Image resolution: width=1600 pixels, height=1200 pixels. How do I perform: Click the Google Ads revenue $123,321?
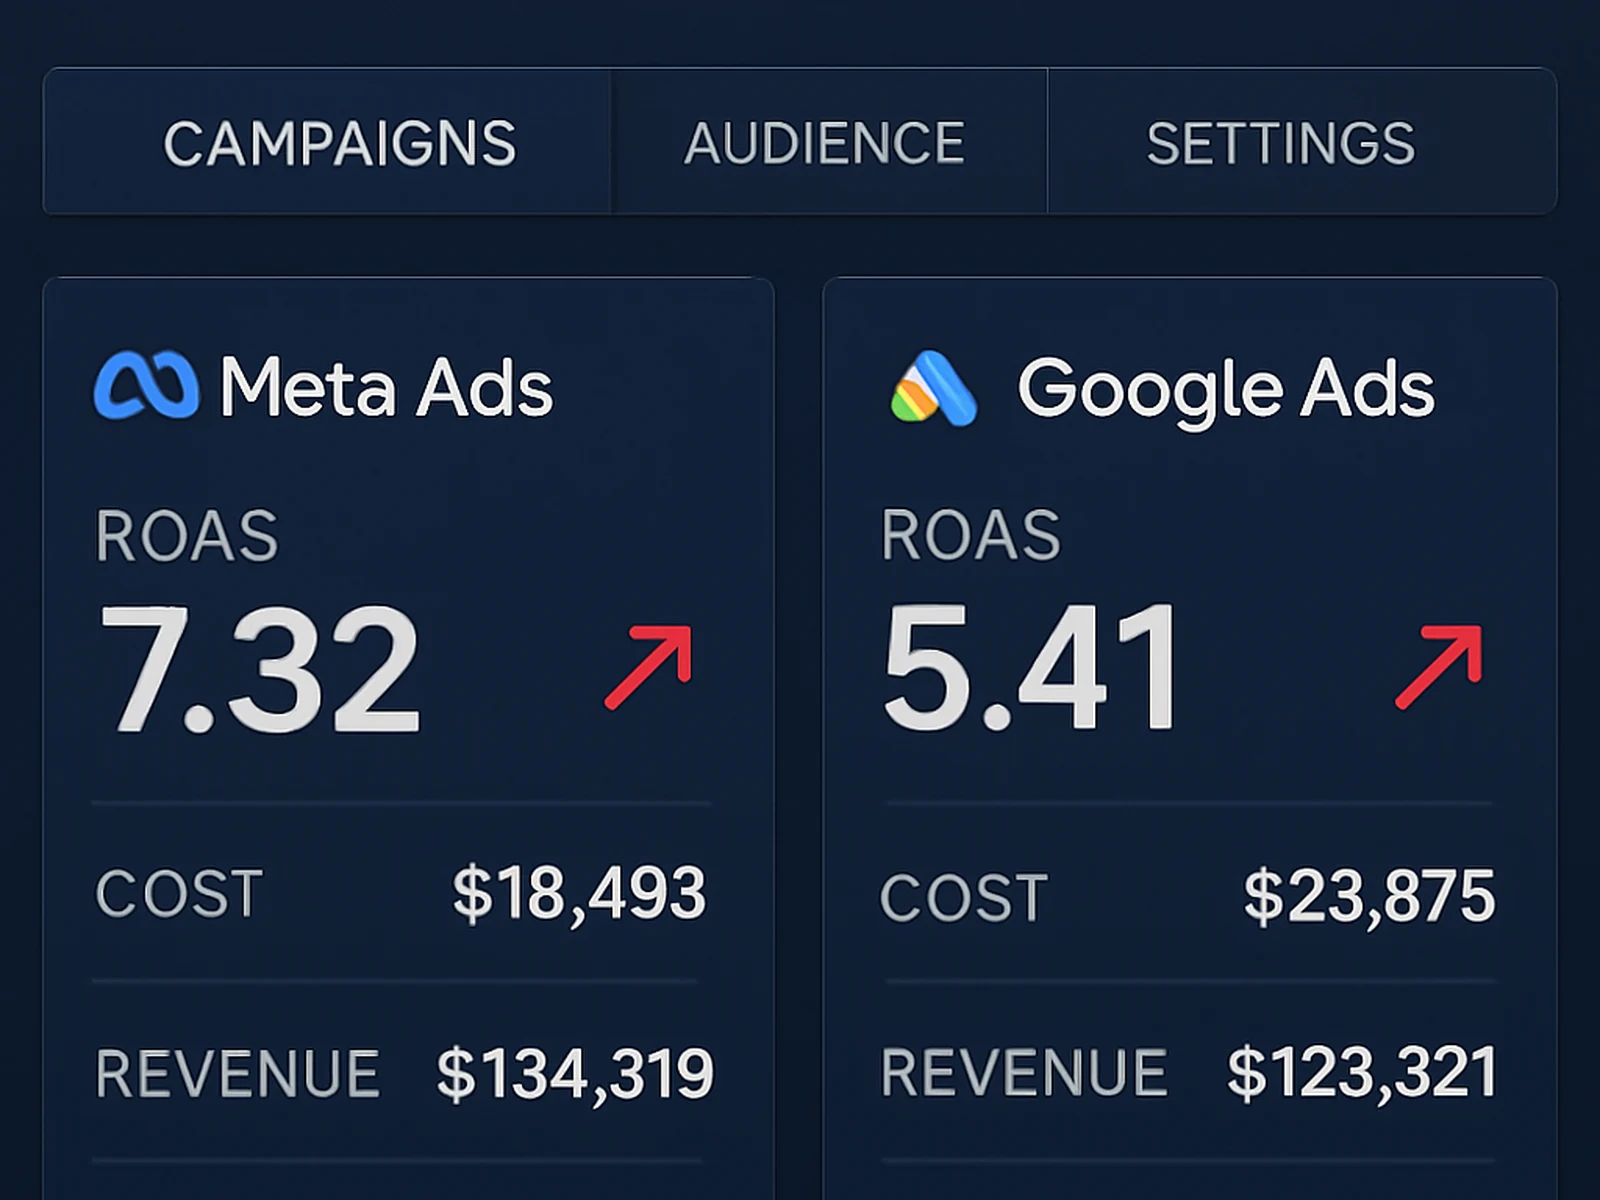[1362, 1073]
